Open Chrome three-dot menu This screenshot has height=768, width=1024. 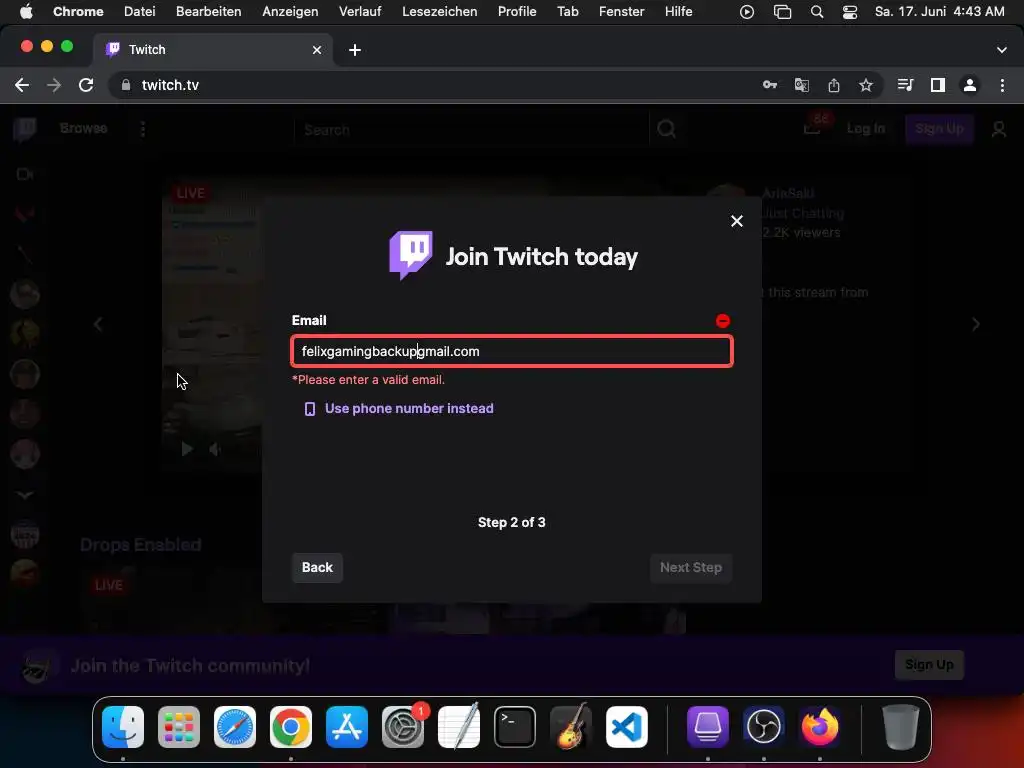pyautogui.click(x=1002, y=85)
